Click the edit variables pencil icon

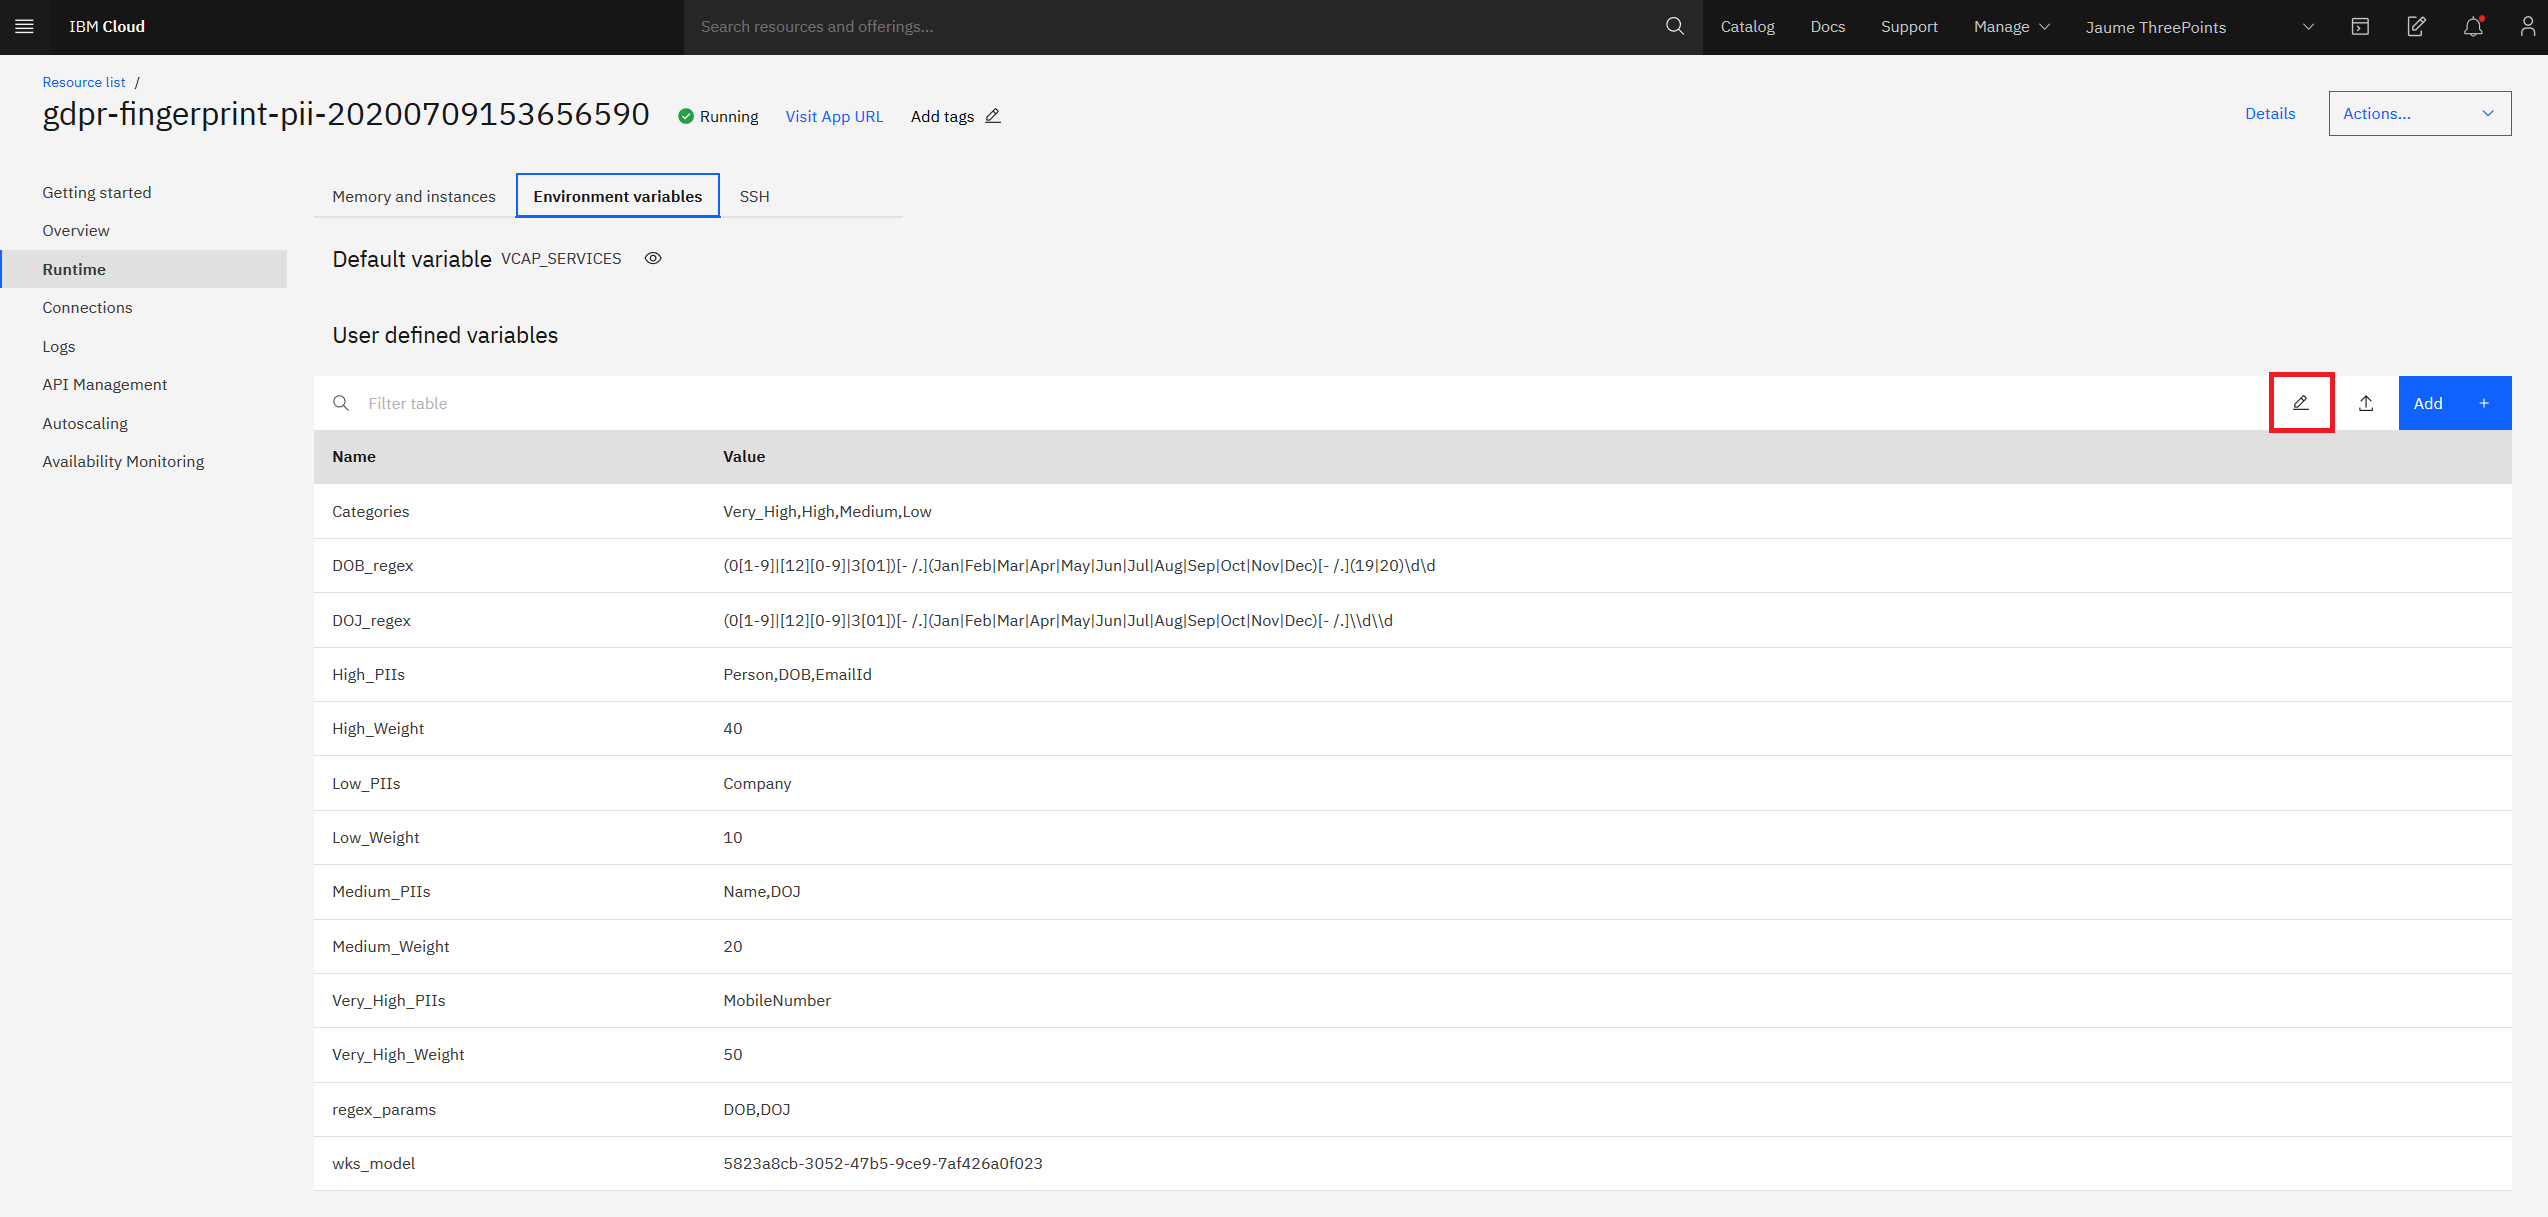point(2301,403)
